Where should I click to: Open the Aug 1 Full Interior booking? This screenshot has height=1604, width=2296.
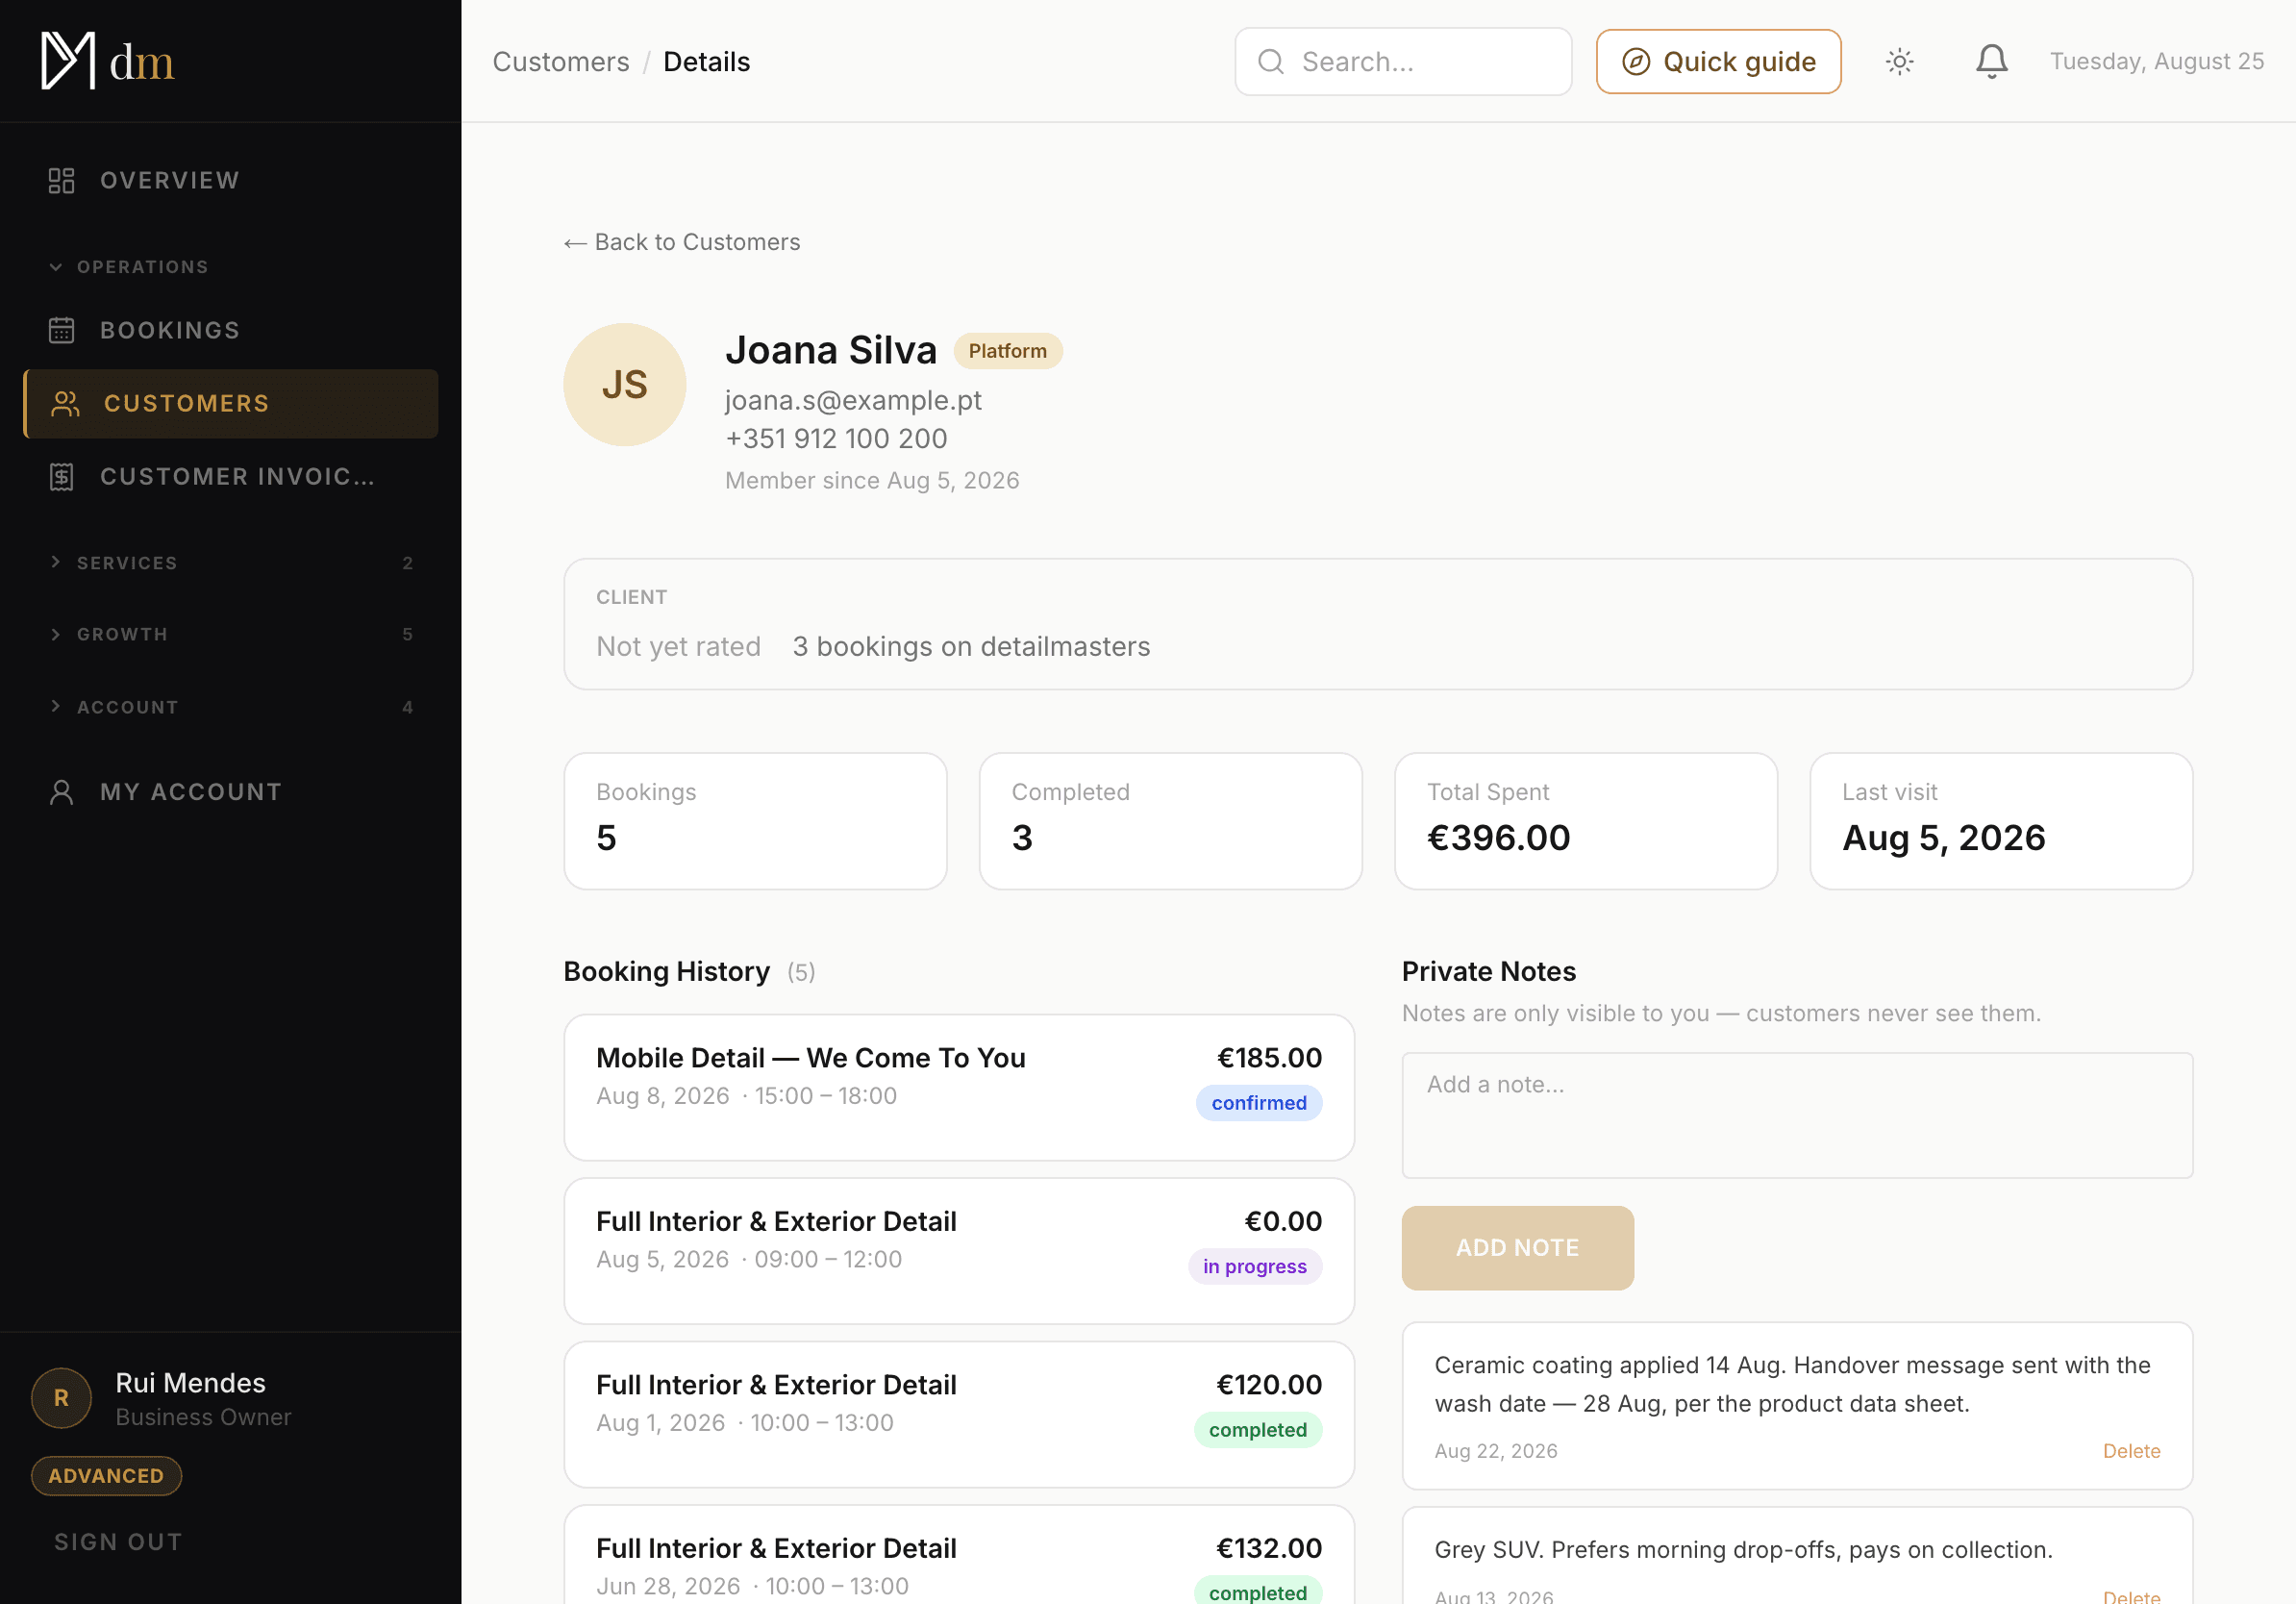959,1415
